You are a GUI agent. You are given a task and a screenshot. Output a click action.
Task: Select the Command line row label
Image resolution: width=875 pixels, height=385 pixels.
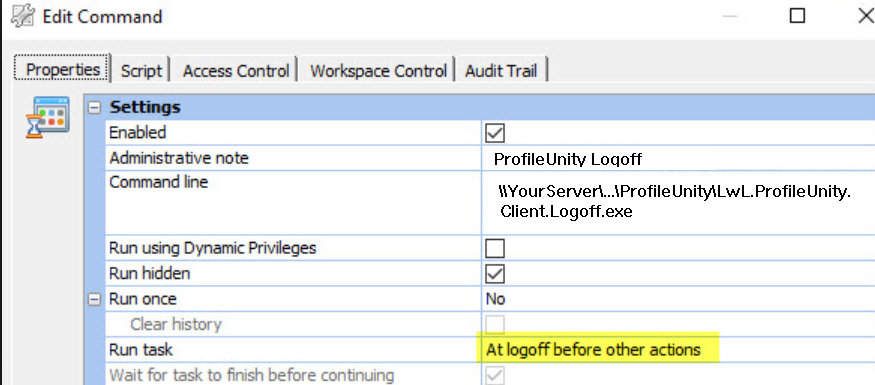click(158, 182)
